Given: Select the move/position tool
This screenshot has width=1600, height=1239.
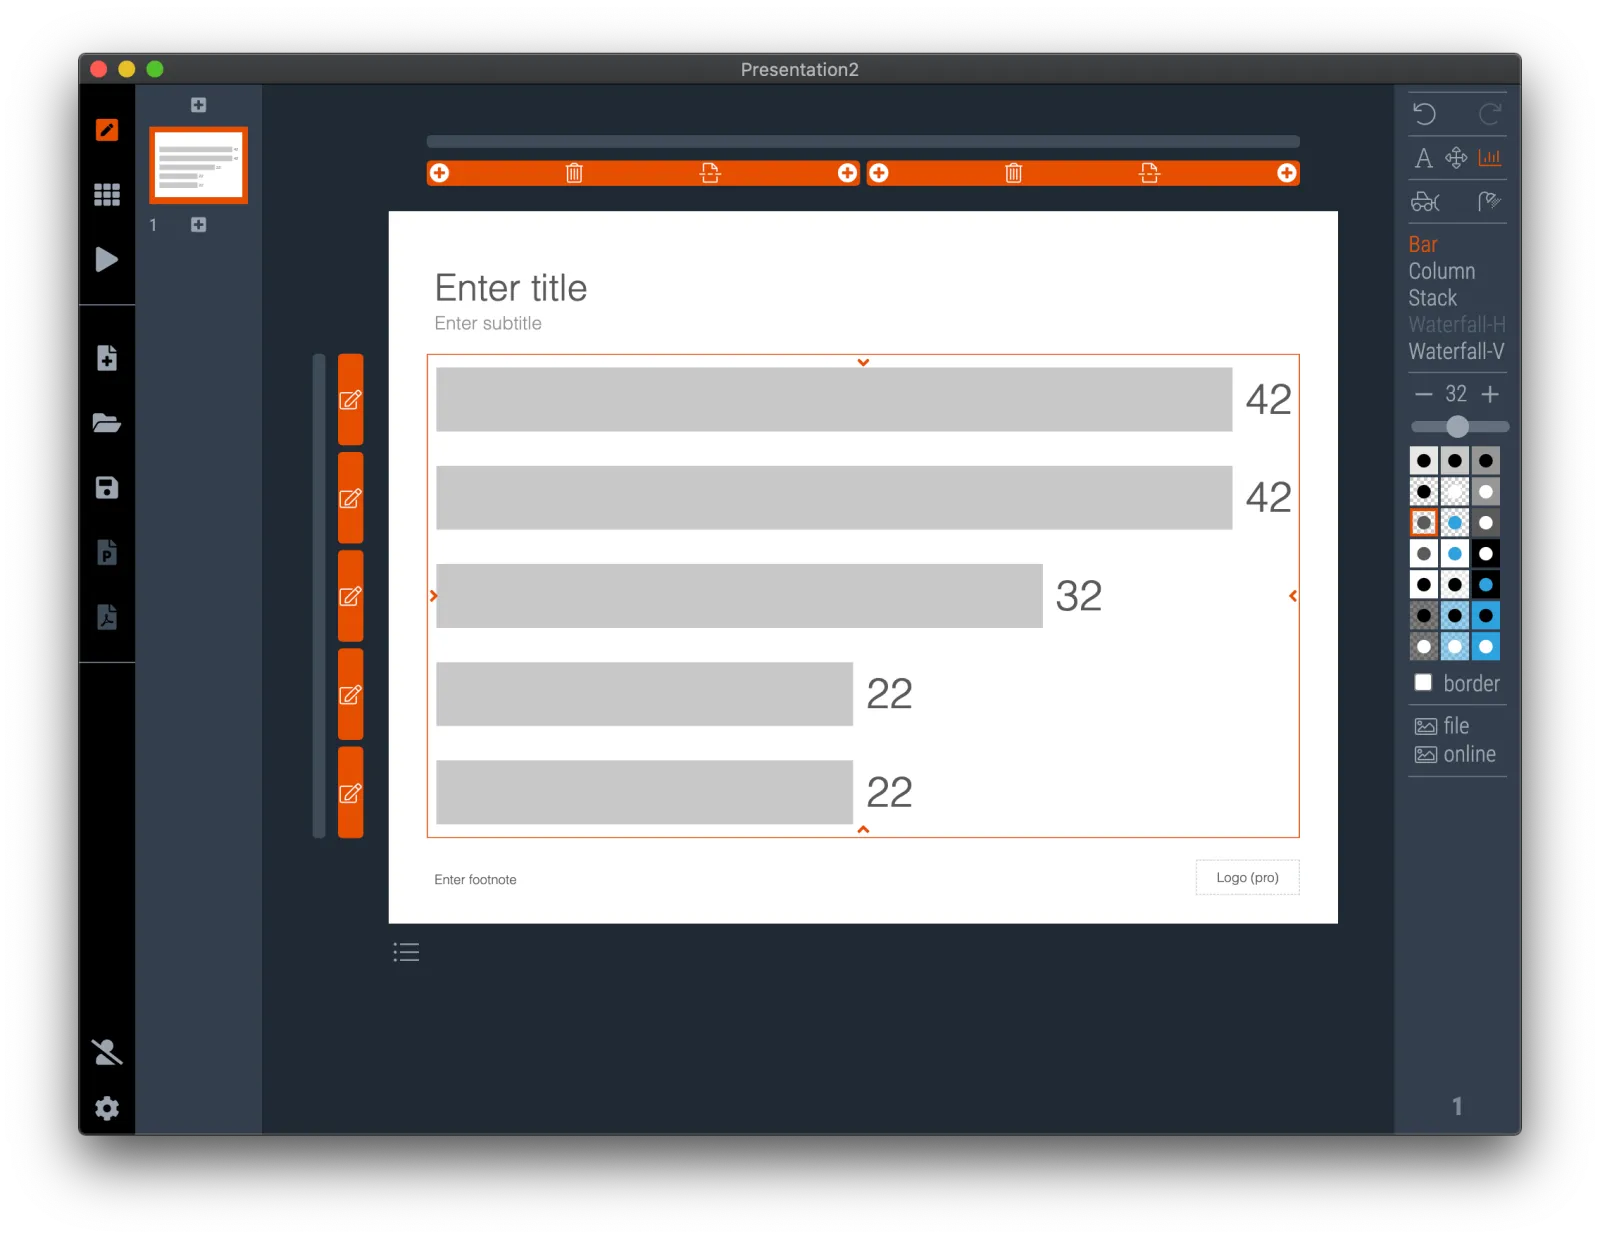Looking at the screenshot, I should coord(1456,158).
